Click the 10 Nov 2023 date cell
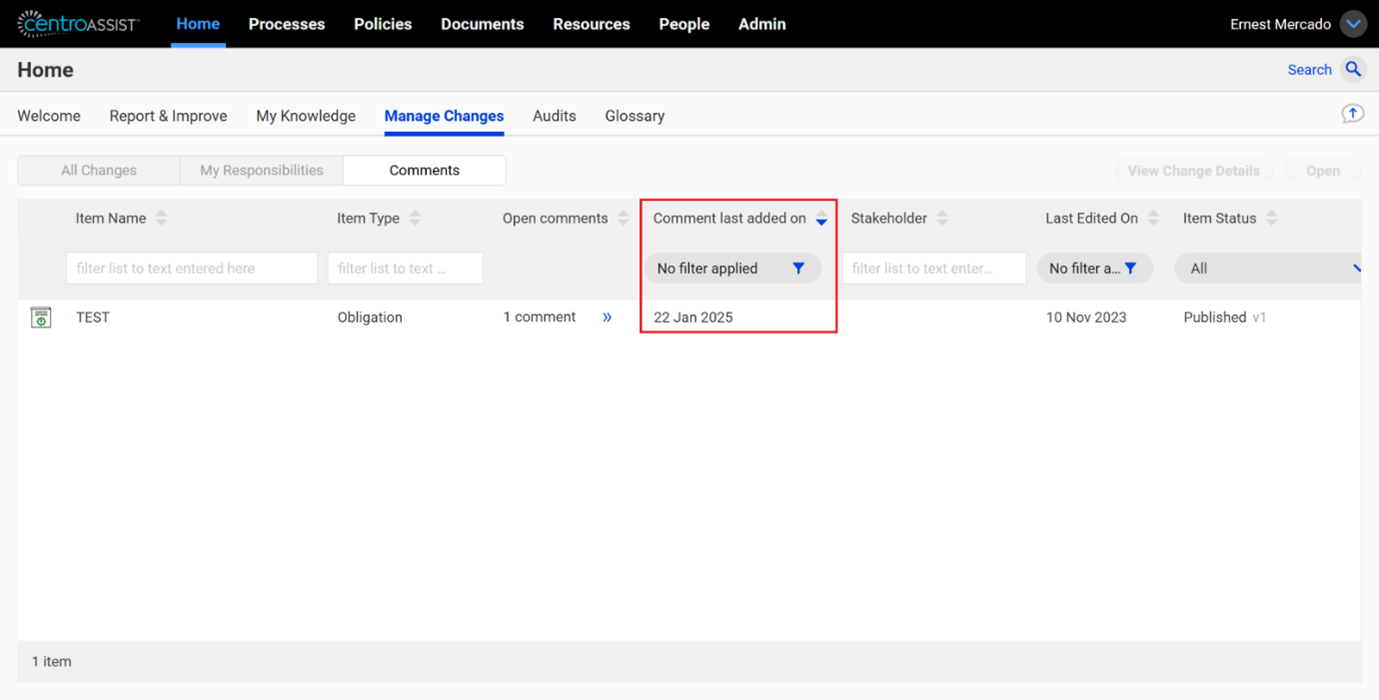The image size is (1379, 700). (1086, 317)
